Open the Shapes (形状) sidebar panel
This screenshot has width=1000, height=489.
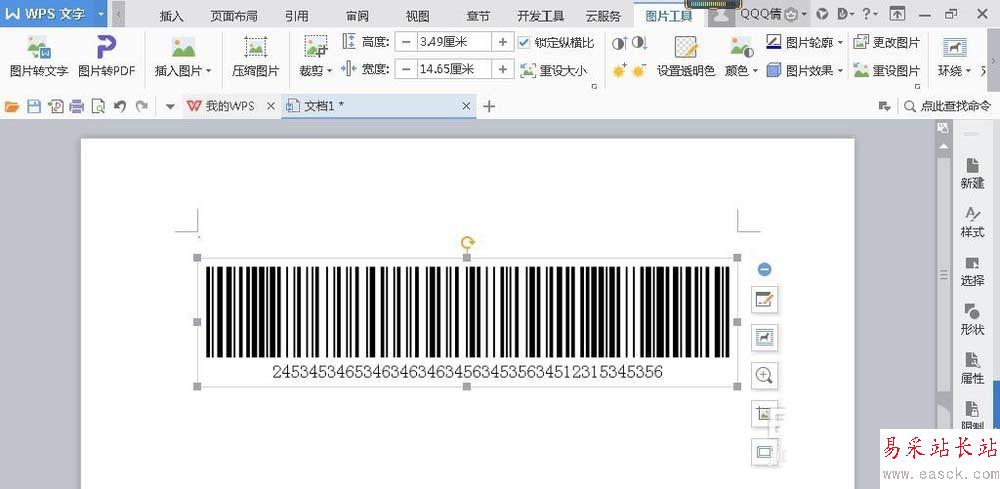pyautogui.click(x=972, y=319)
